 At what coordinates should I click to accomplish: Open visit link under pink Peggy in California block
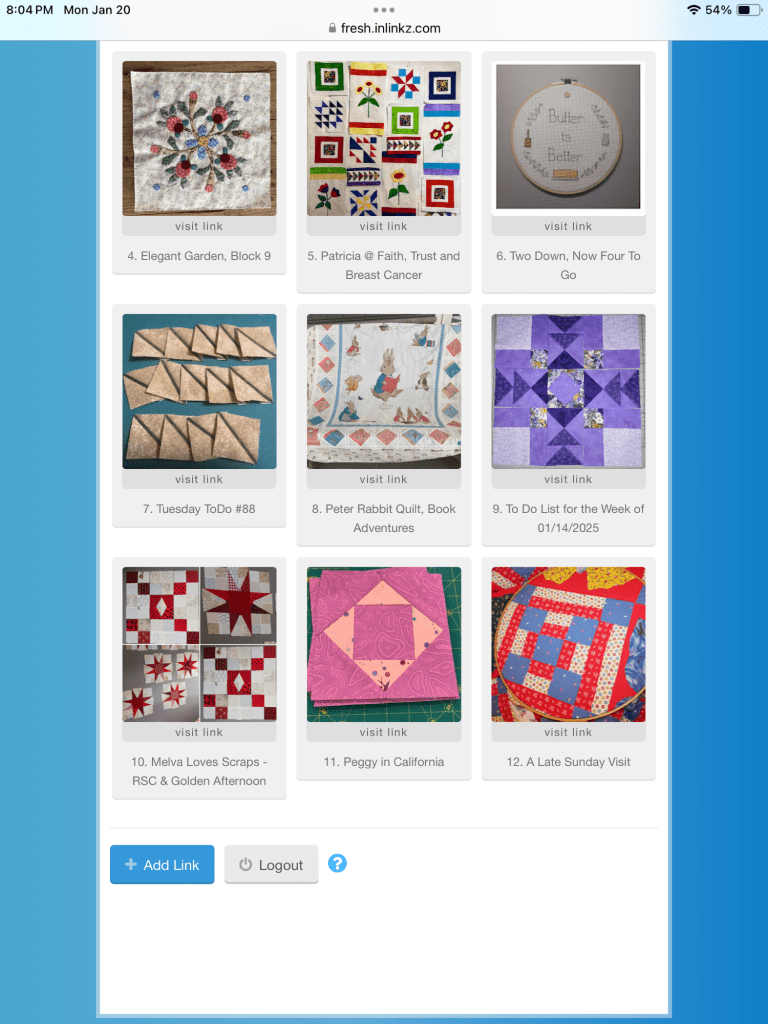(383, 732)
